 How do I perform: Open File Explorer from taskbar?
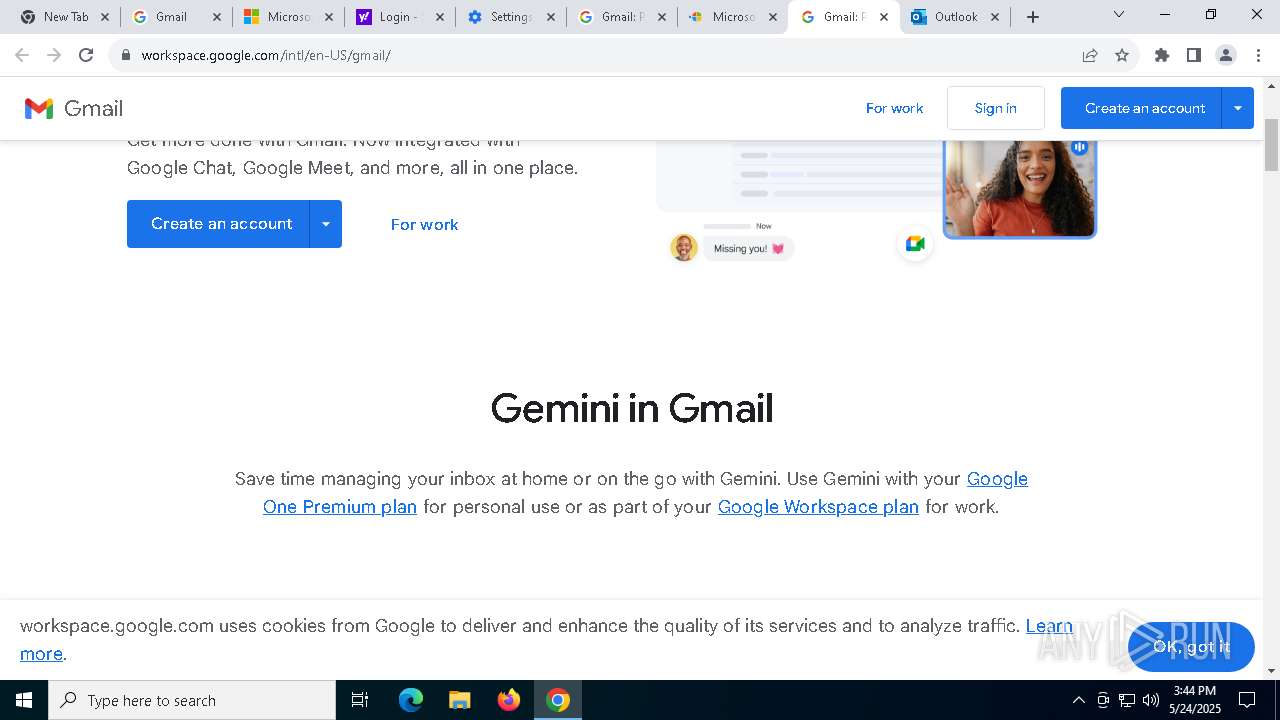click(x=459, y=700)
